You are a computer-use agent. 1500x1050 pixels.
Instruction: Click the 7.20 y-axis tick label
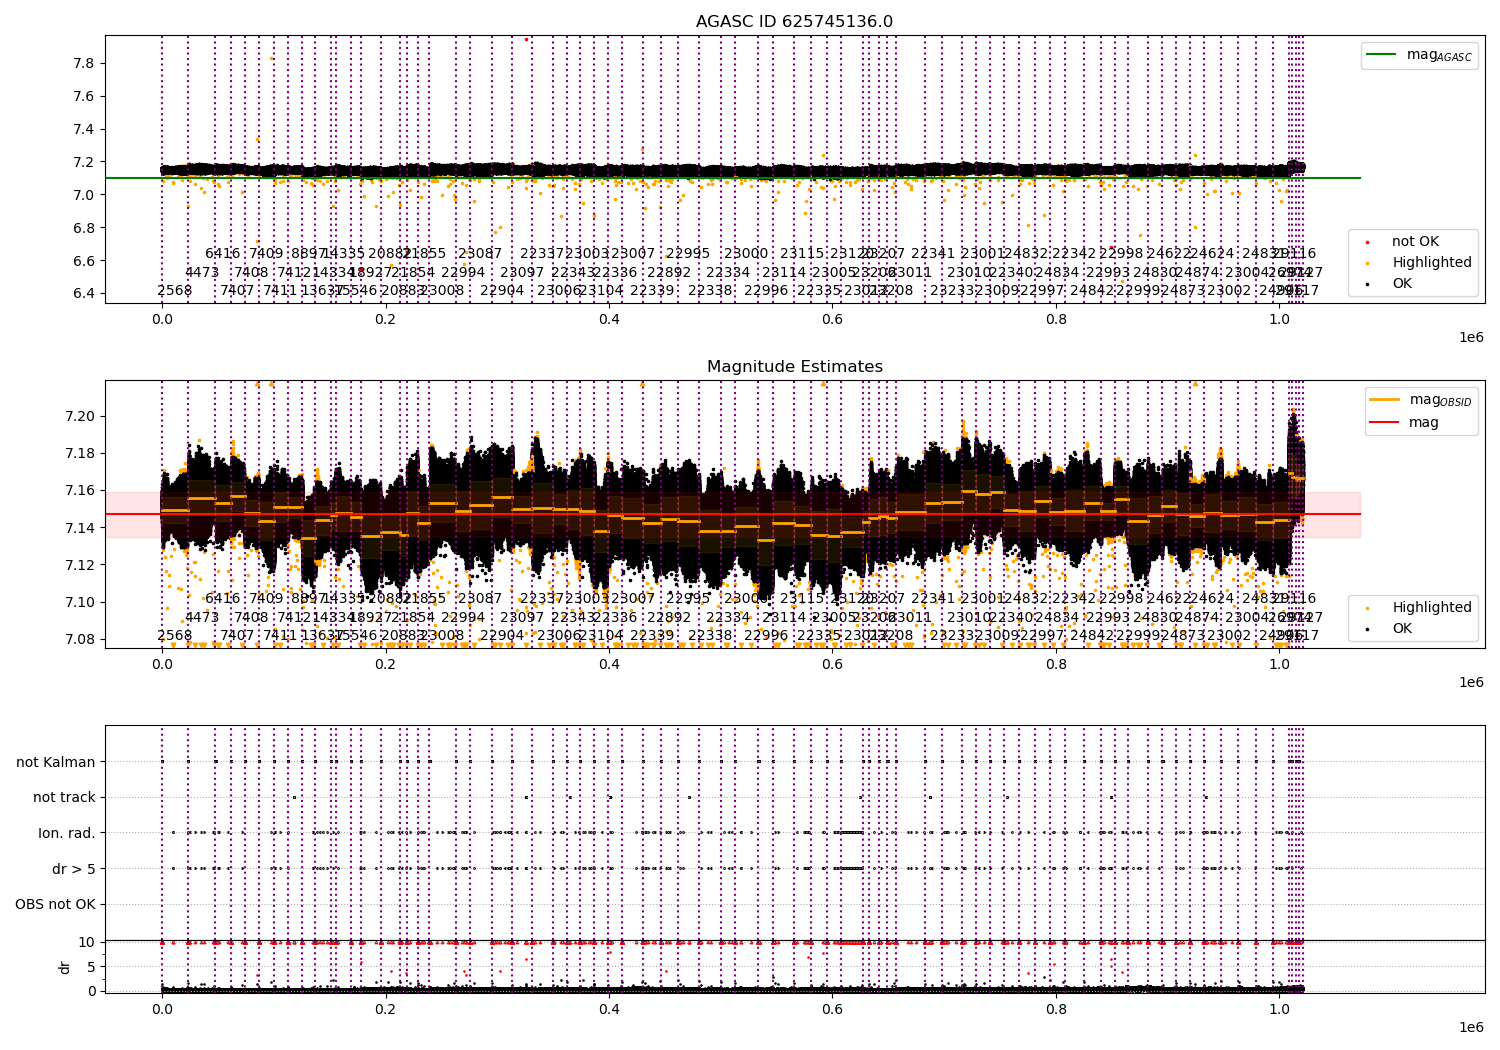(80, 416)
